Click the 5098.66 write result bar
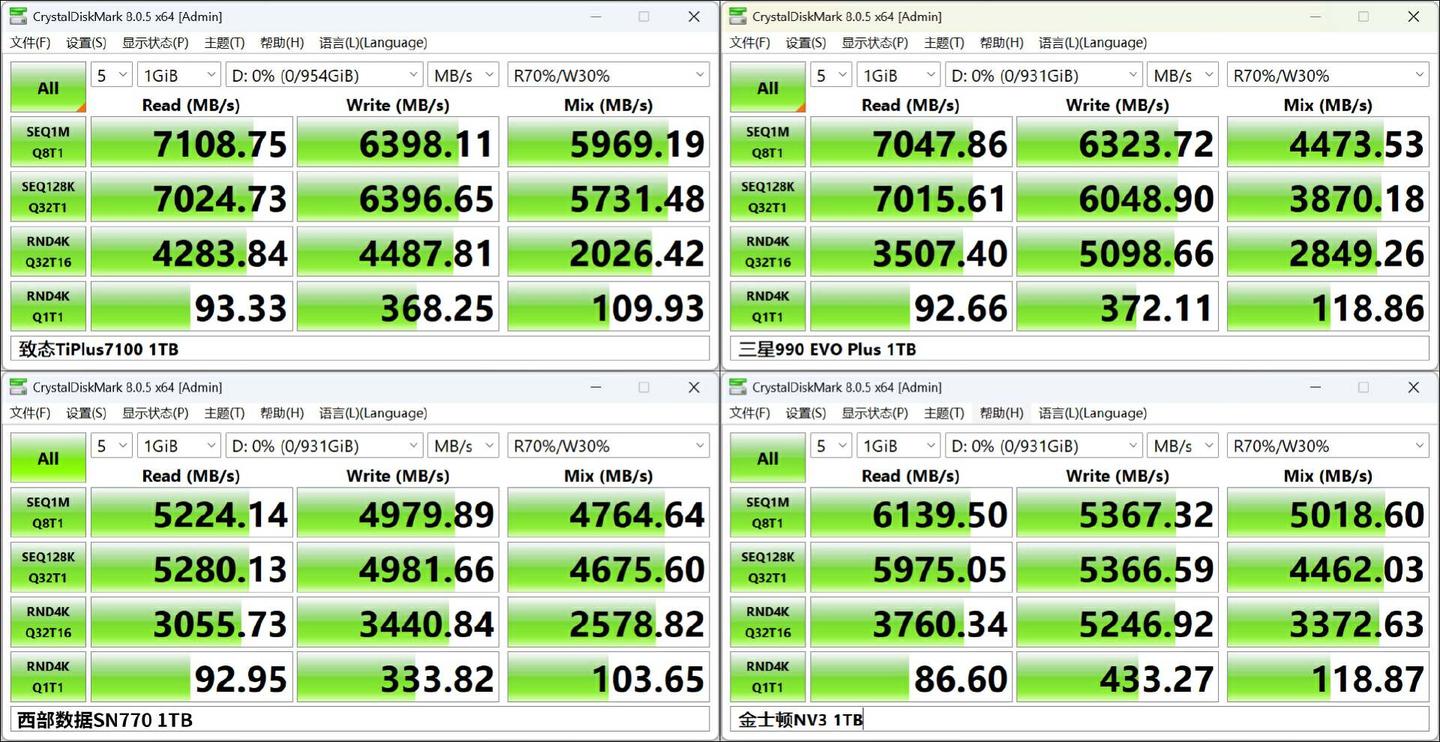Screen dimensions: 1440x742 (x=1117, y=252)
